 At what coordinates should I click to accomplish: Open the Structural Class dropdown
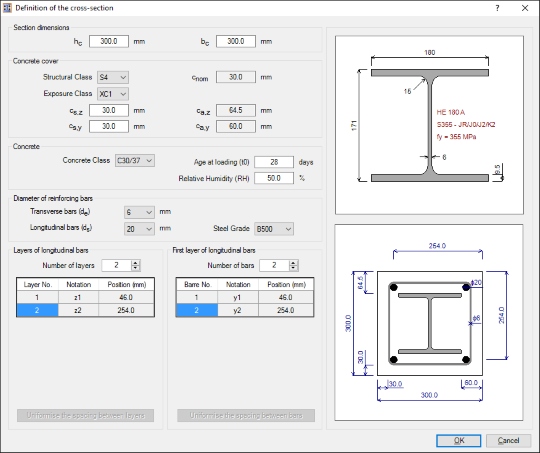click(x=113, y=77)
